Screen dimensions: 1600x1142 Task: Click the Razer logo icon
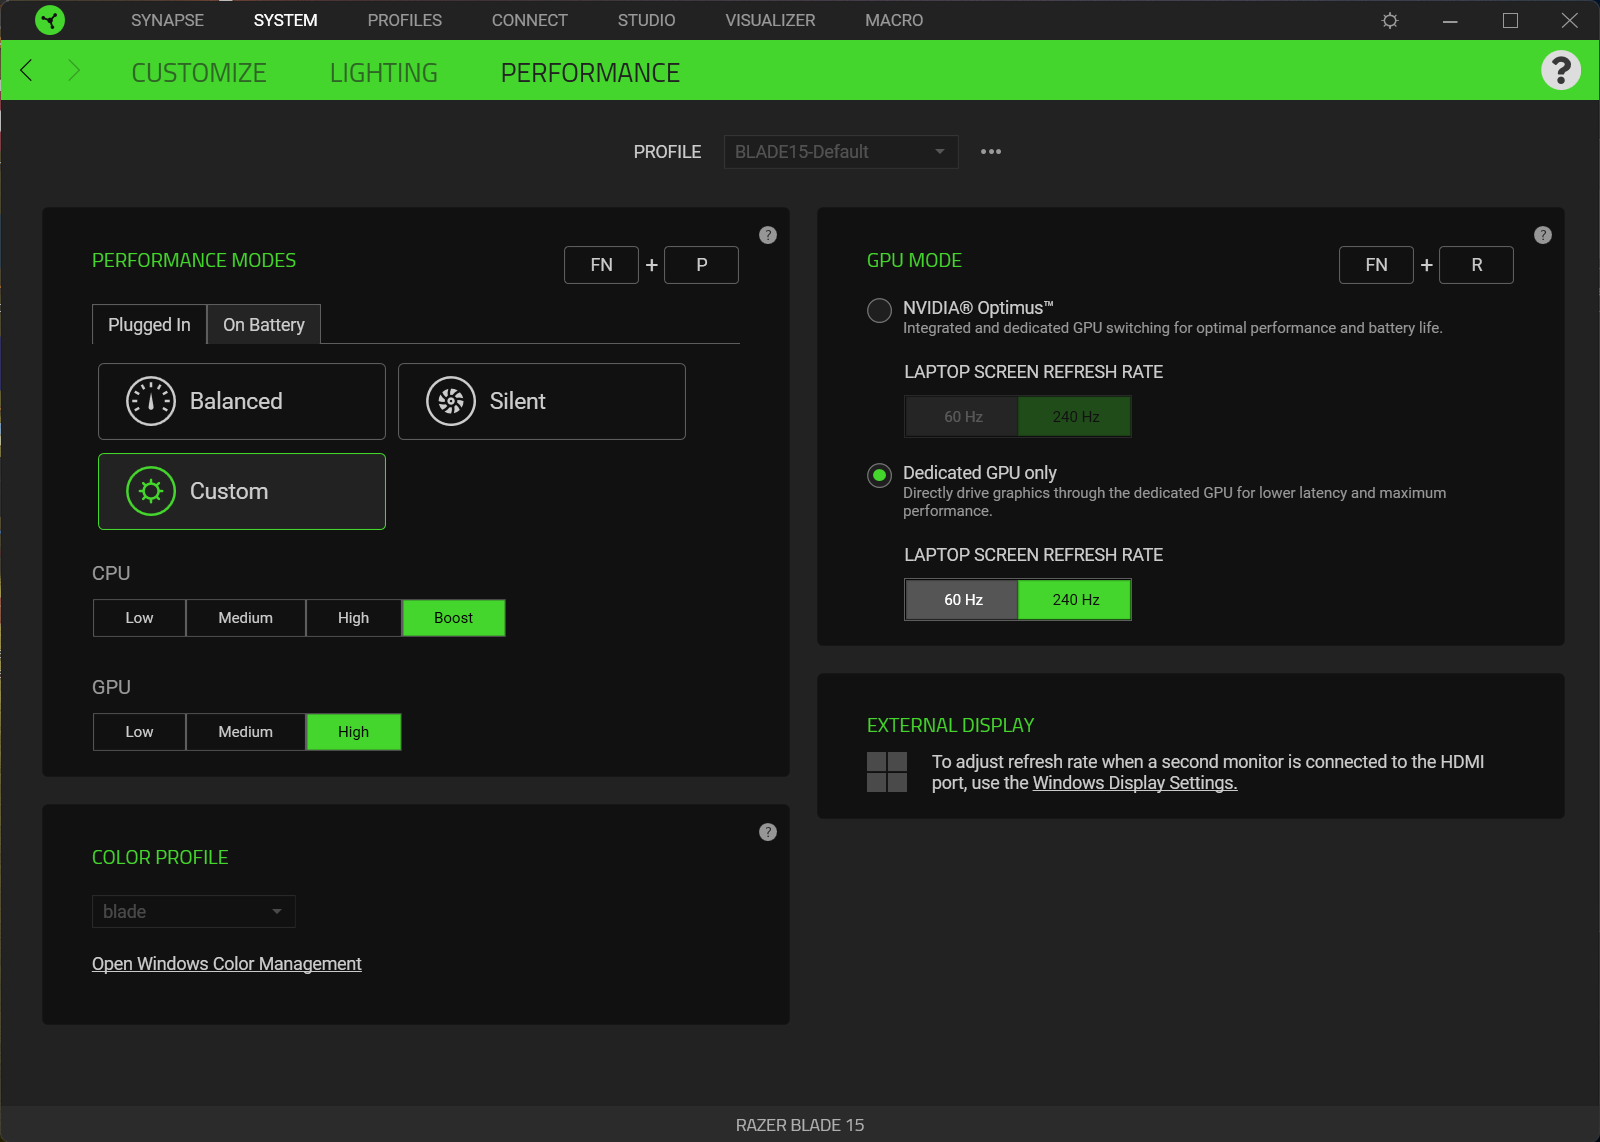[x=49, y=20]
